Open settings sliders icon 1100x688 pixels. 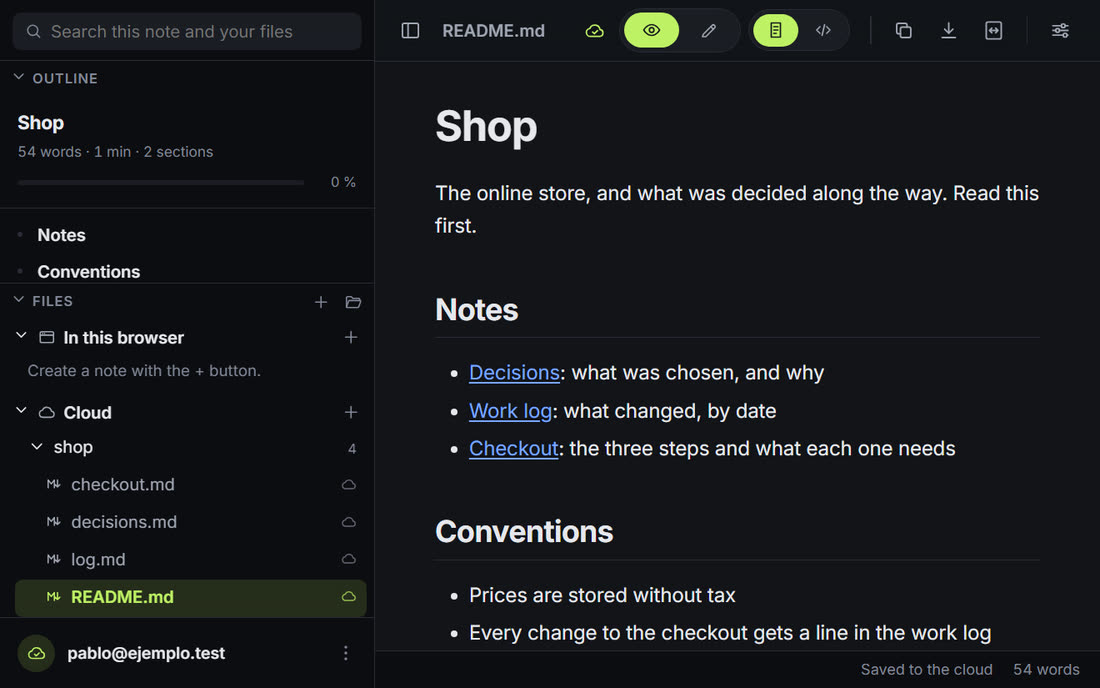[x=1060, y=31]
